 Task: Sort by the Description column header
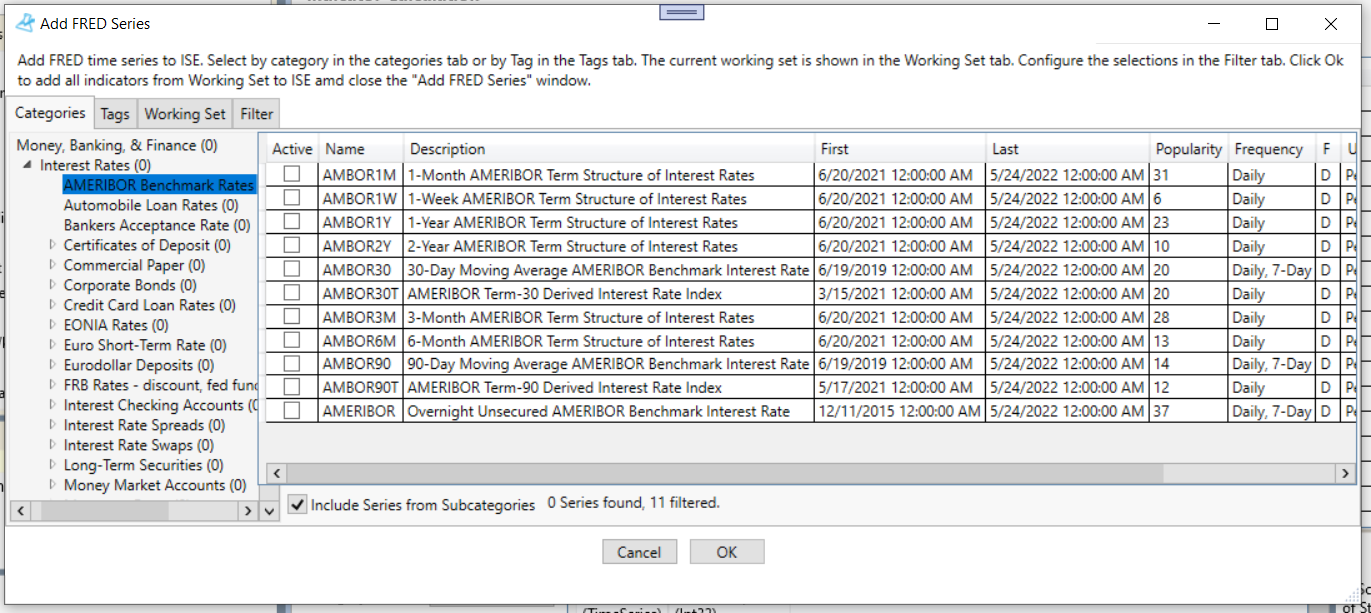tap(609, 149)
